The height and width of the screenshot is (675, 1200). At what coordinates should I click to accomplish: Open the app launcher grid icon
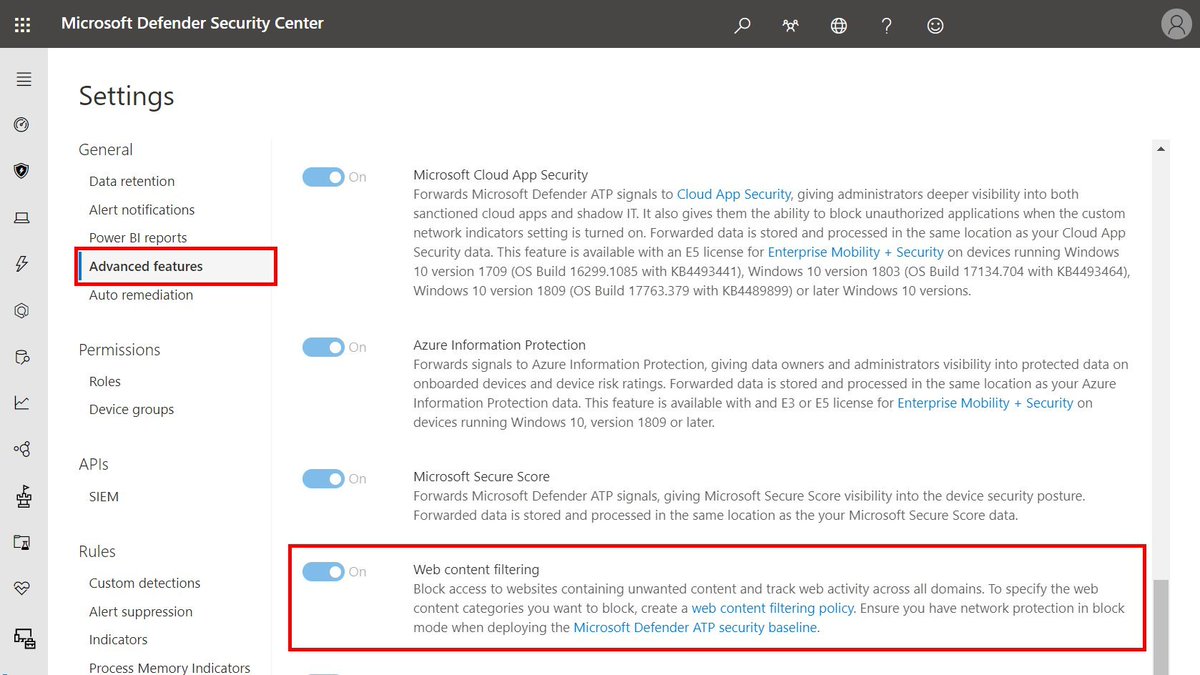coord(22,24)
